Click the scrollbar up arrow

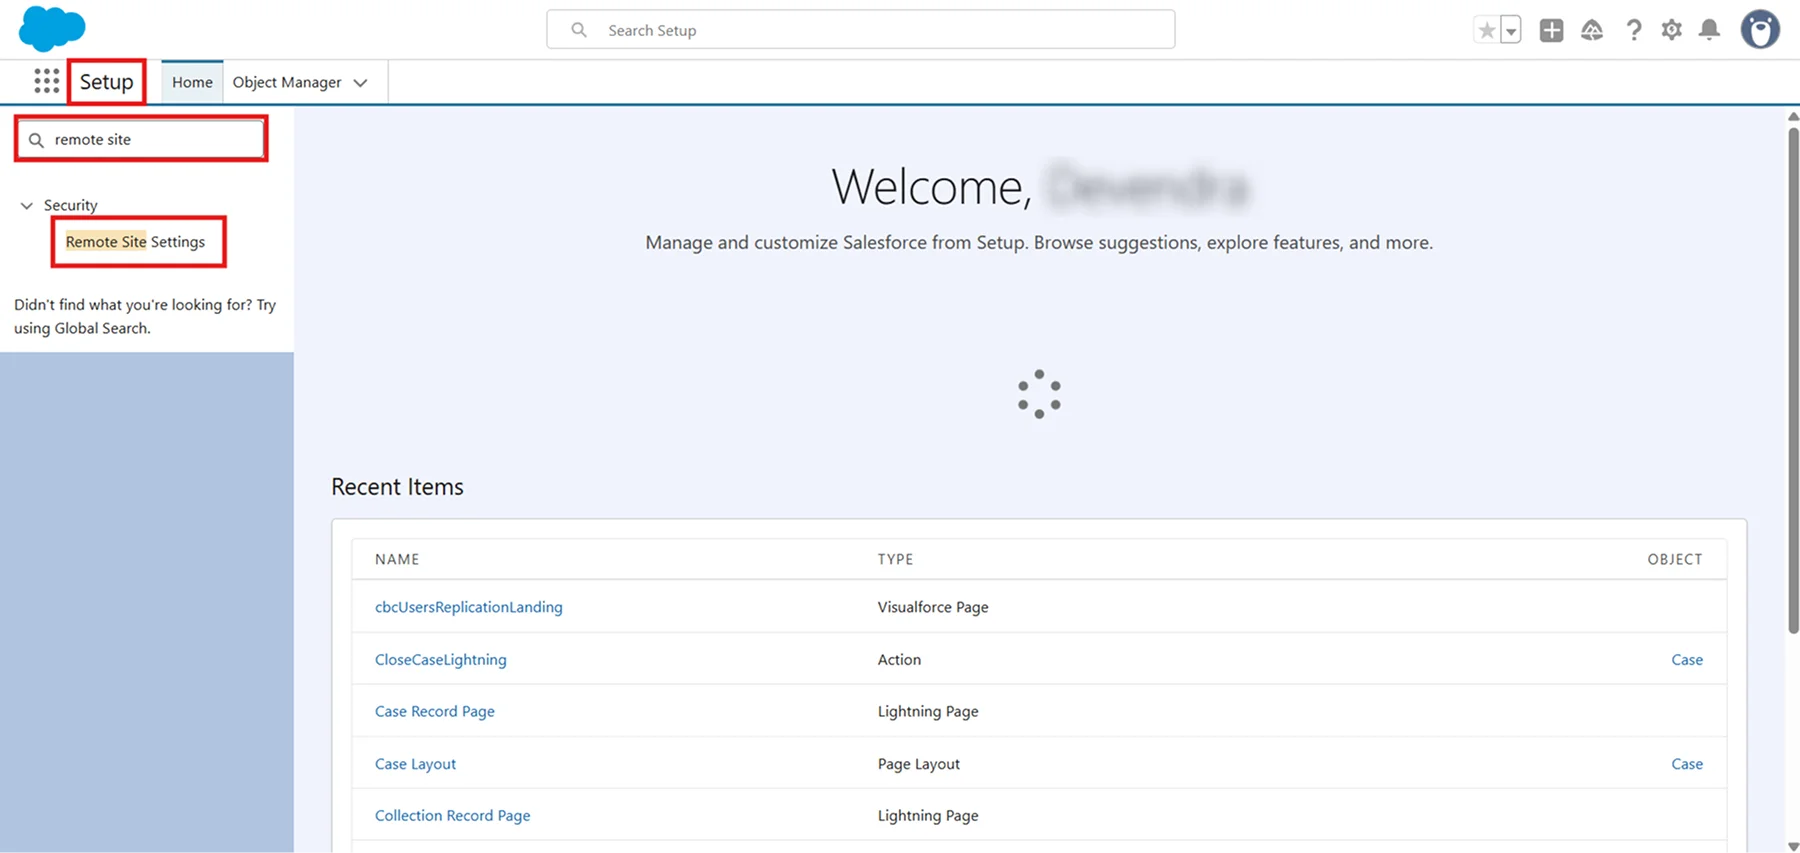click(x=1793, y=116)
